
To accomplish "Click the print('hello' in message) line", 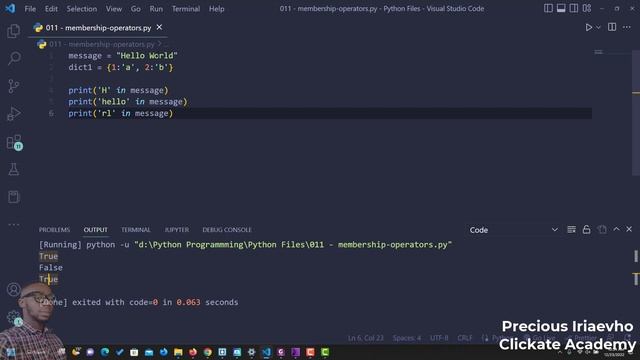I will pos(128,102).
